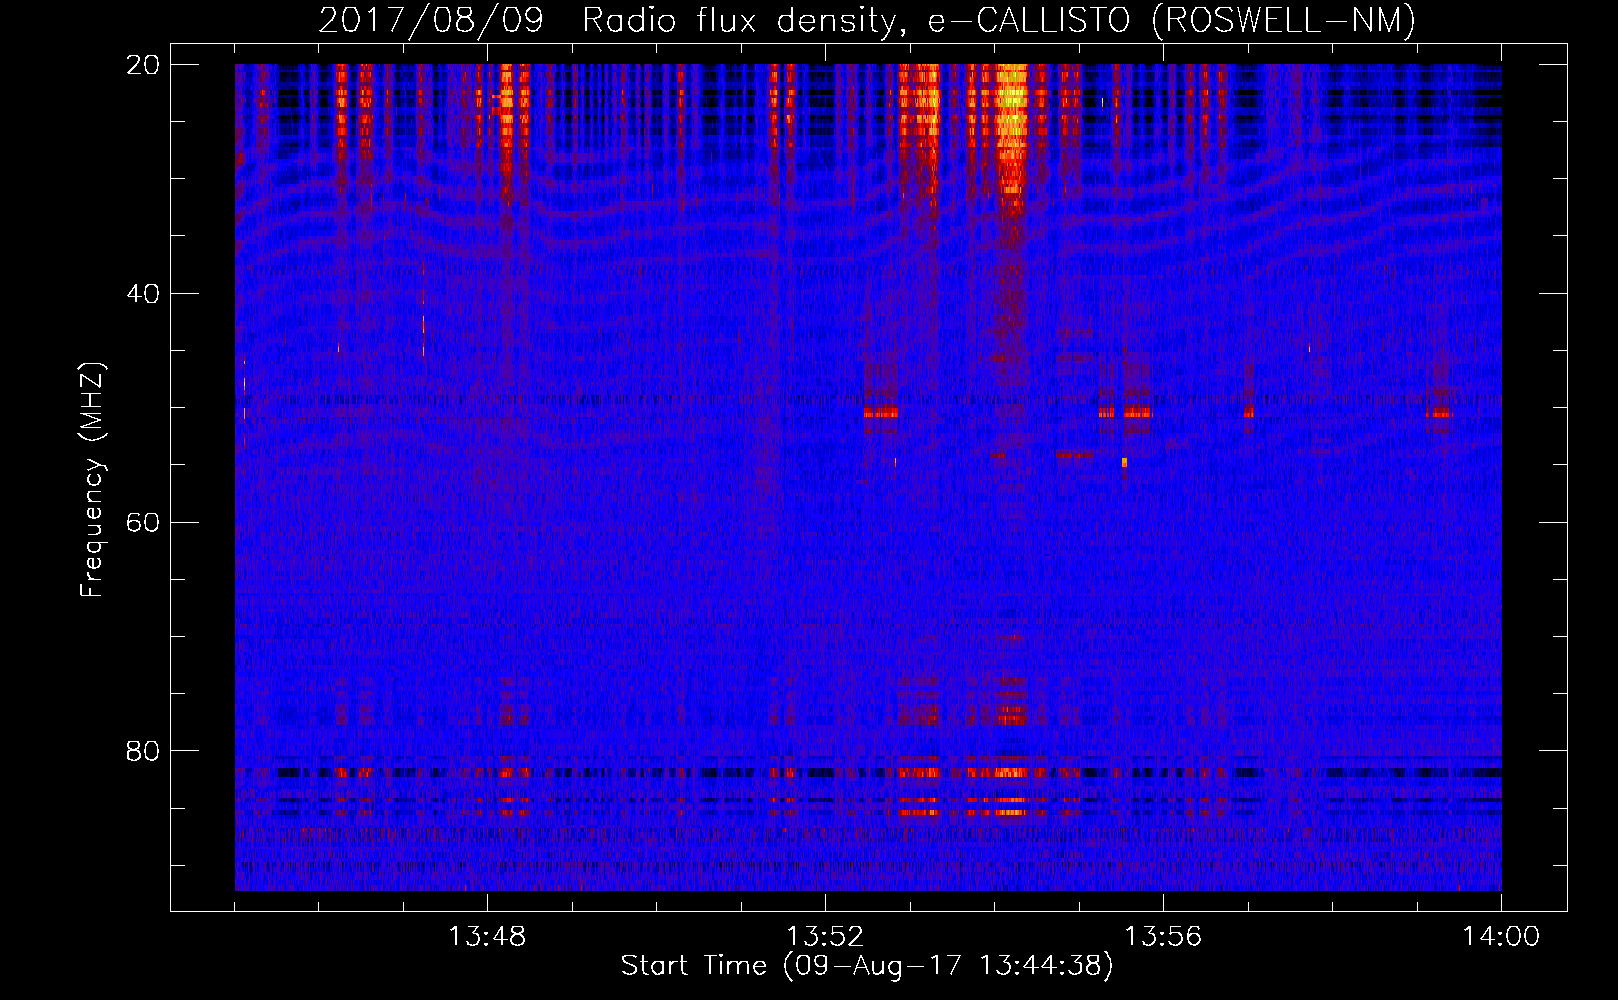The height and width of the screenshot is (1000, 1618).
Task: Click the 13:48 time tick label
Action: (x=487, y=937)
